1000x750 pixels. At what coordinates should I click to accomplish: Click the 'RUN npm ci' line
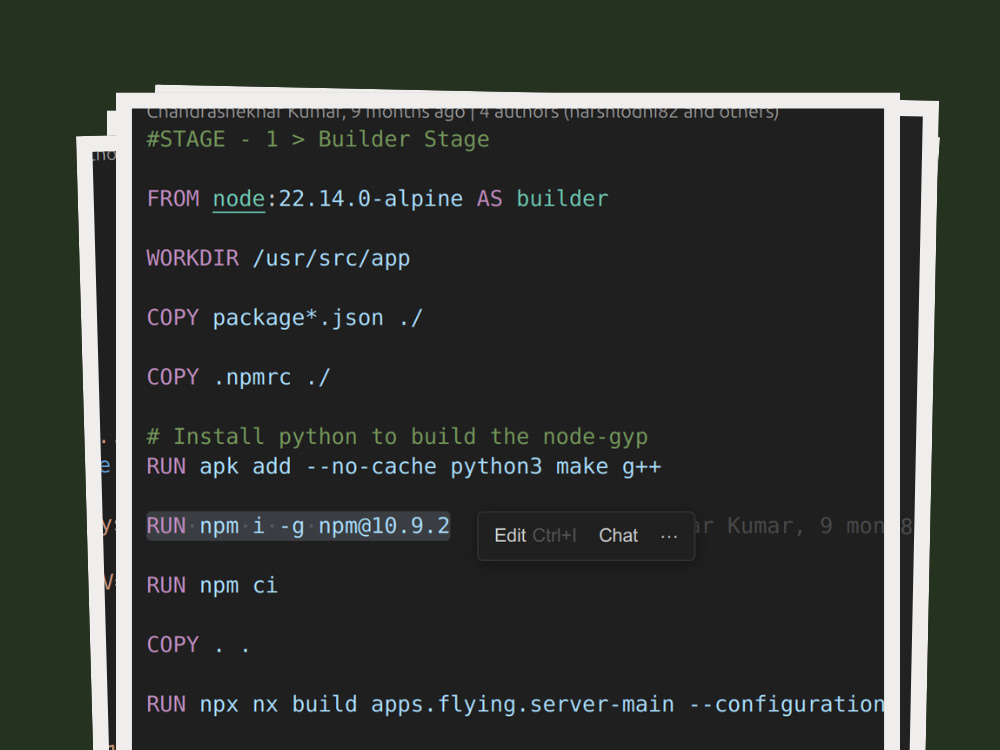click(212, 585)
